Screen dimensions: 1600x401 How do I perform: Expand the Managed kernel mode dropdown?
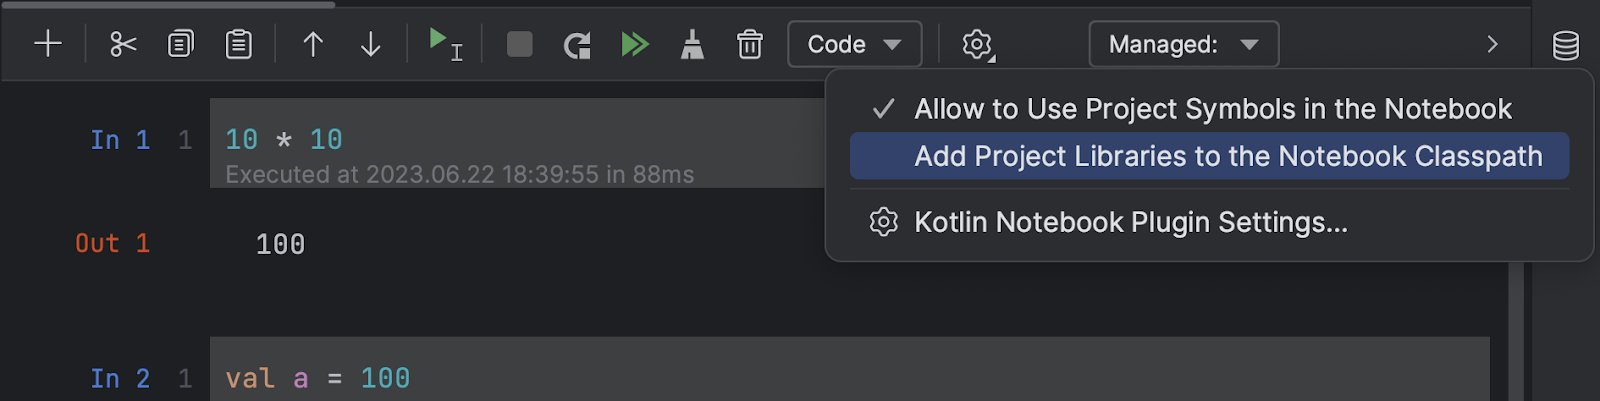[x=1184, y=44]
